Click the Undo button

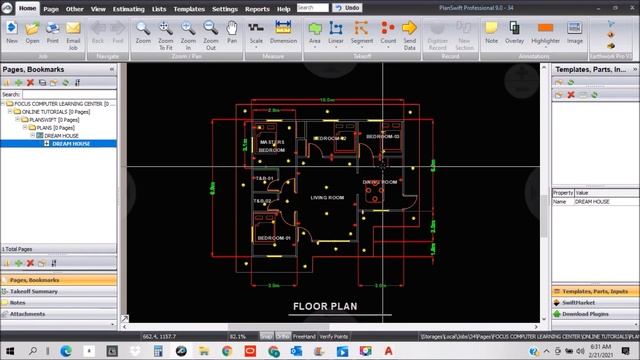(347, 8)
